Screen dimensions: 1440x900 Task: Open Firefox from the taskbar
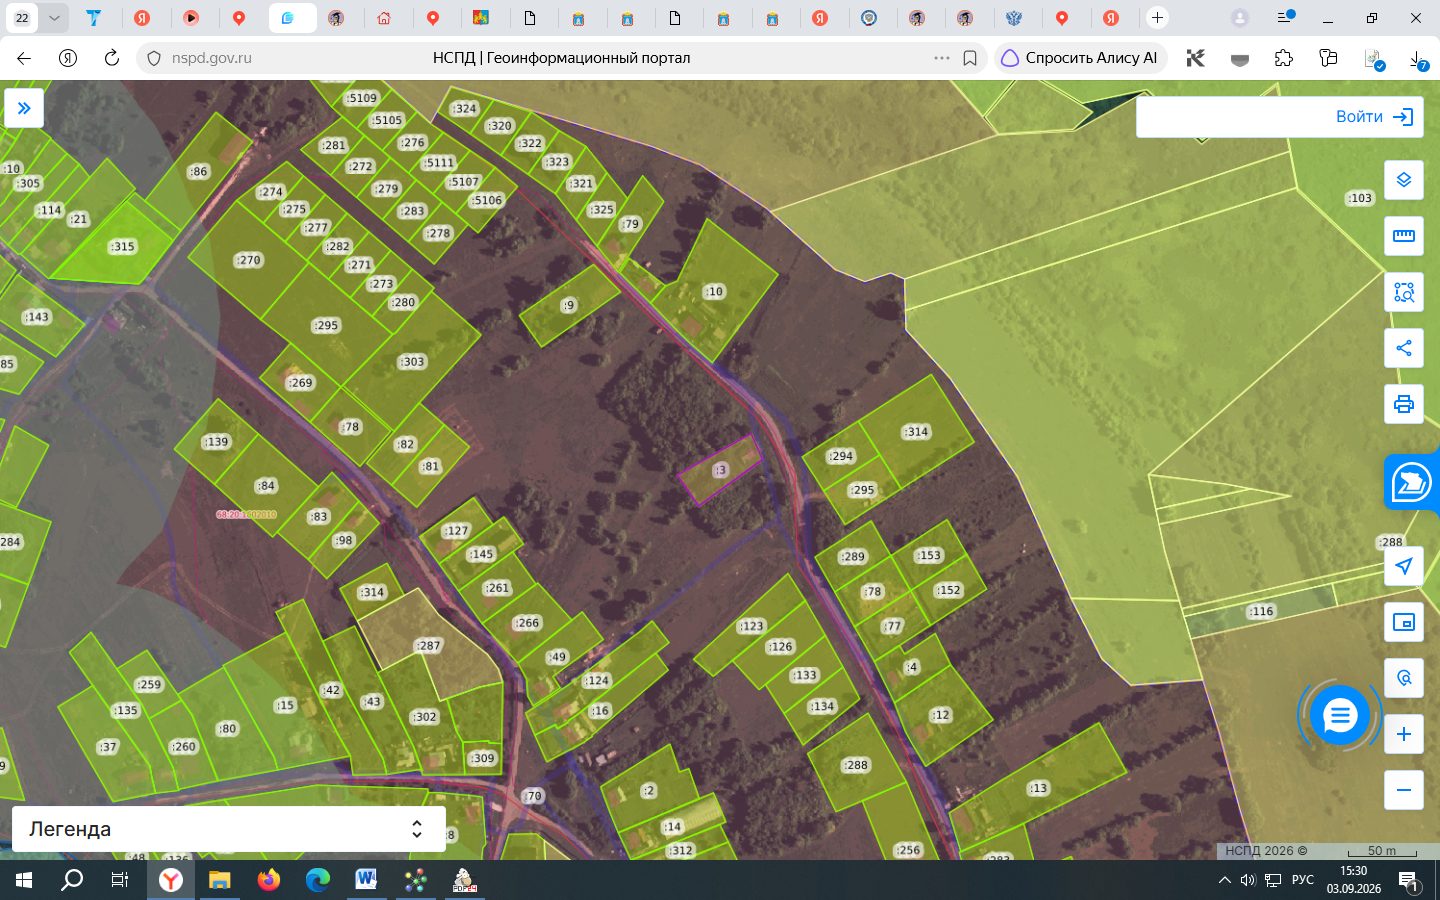point(268,880)
